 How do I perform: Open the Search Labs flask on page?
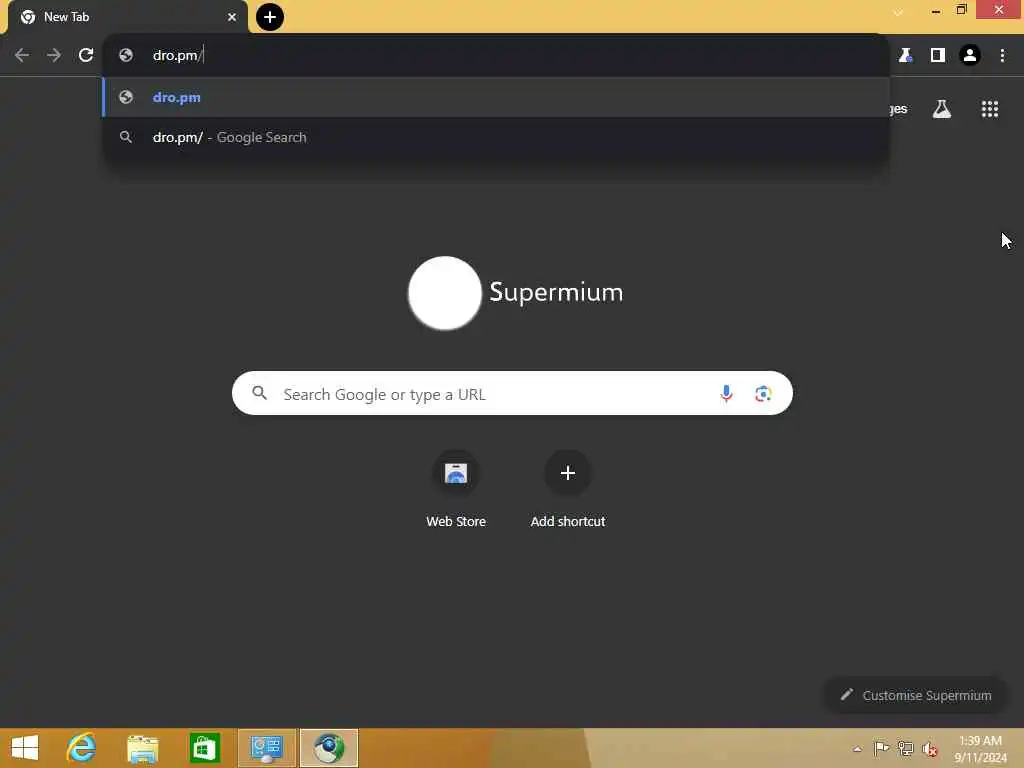942,109
